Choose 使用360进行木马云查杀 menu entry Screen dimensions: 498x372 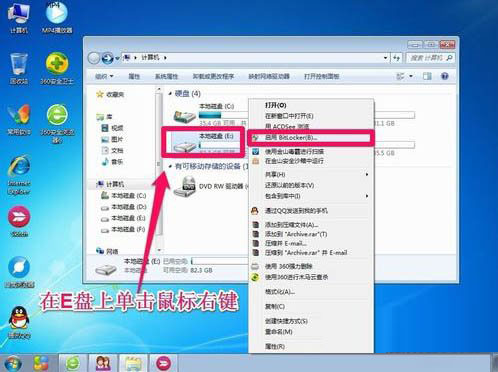click(311, 277)
